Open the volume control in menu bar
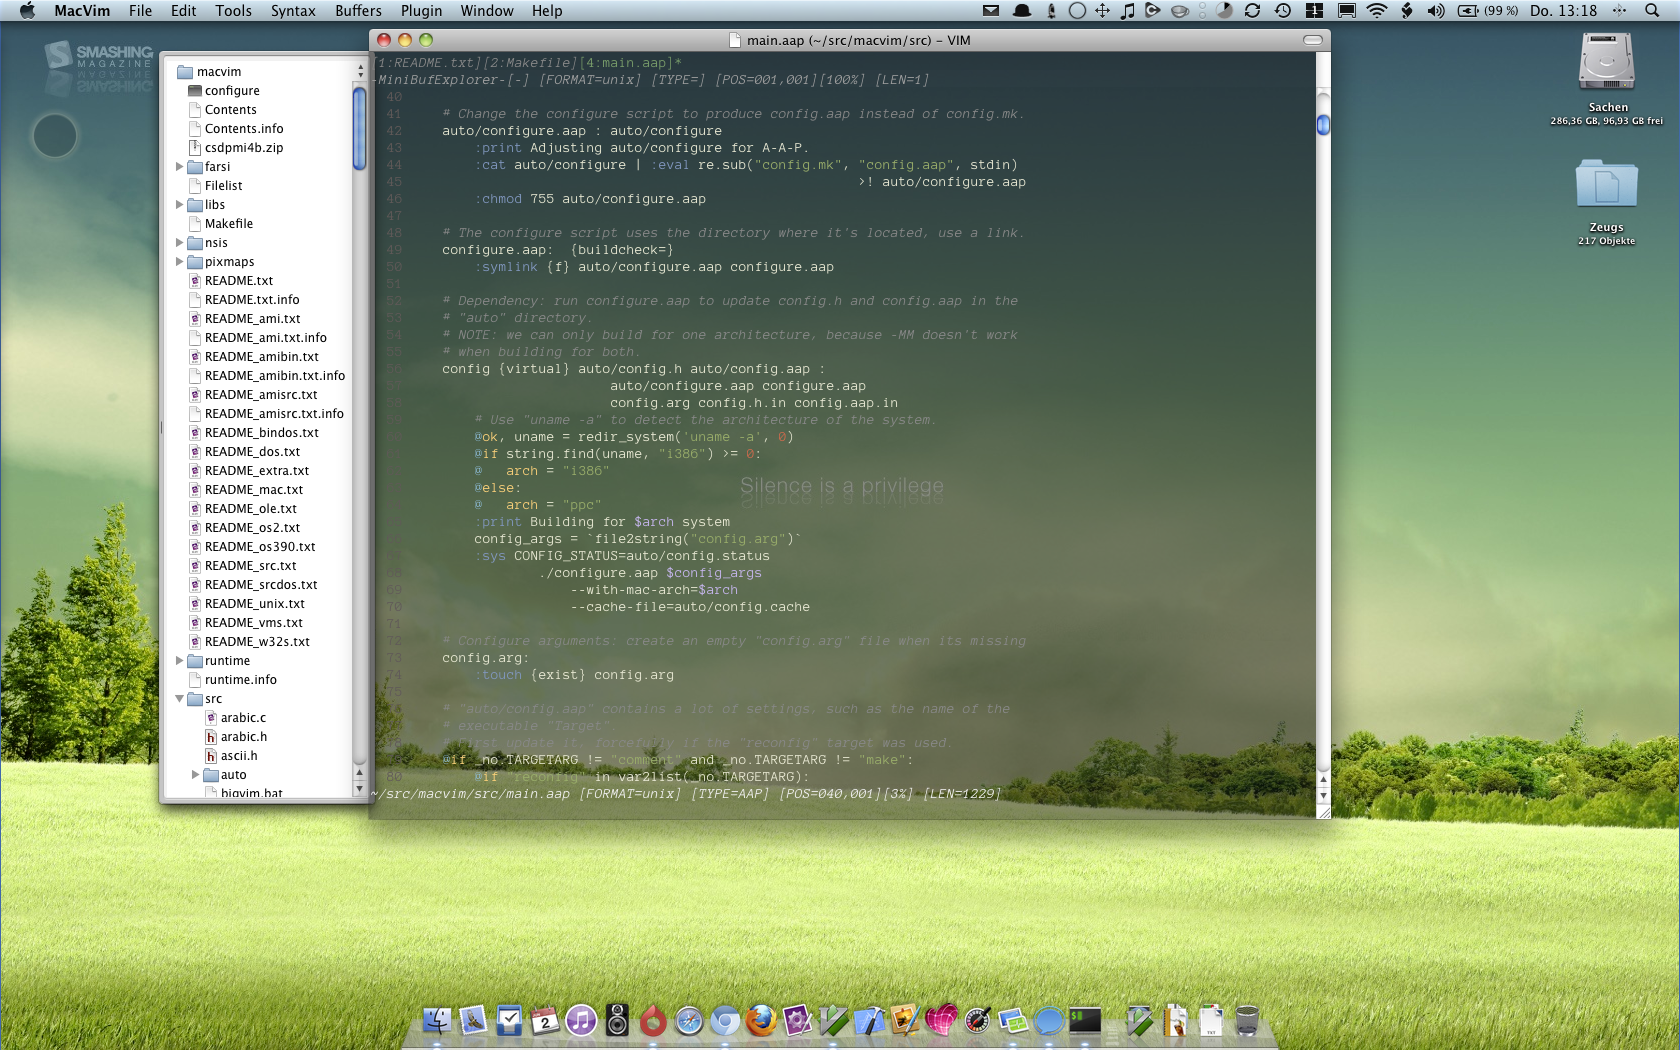The height and width of the screenshot is (1050, 1680). 1436,11
